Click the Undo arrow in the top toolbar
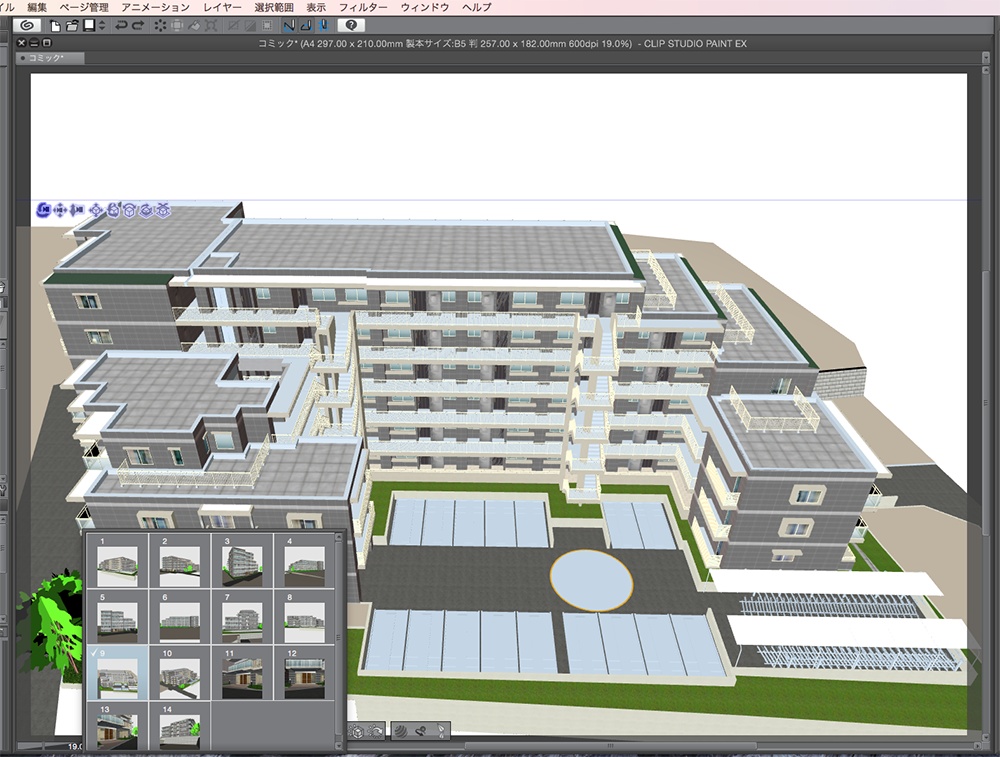Image resolution: width=1000 pixels, height=757 pixels. point(122,24)
